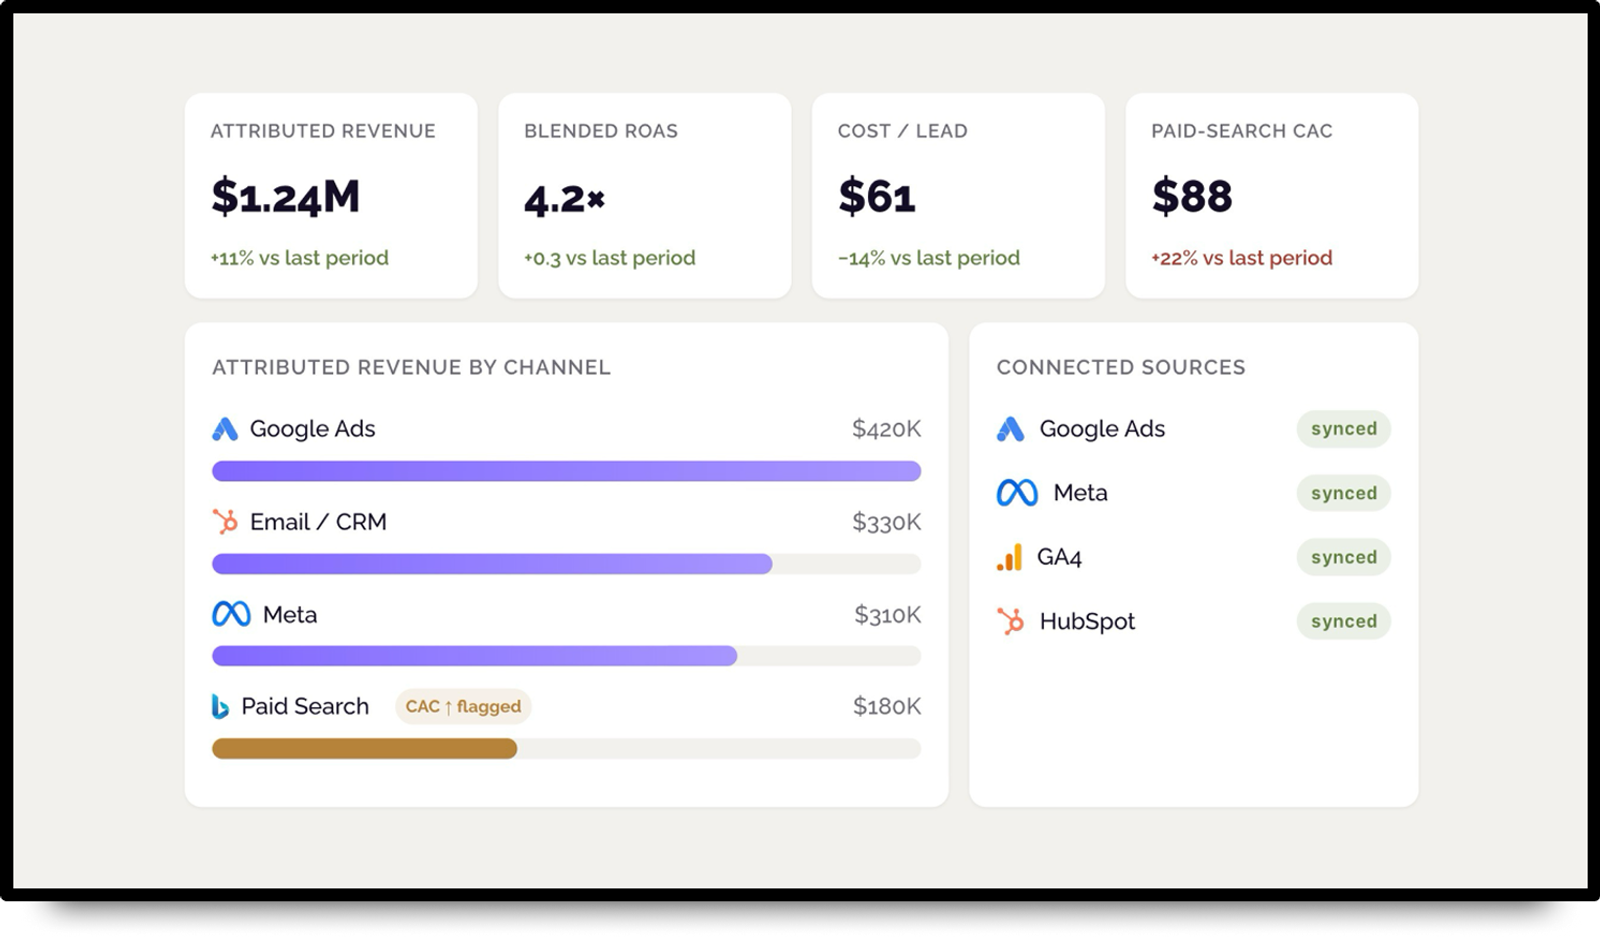Image resolution: width=1600 pixels, height=937 pixels.
Task: Click the $310K Meta revenue value
Action: [x=887, y=614]
